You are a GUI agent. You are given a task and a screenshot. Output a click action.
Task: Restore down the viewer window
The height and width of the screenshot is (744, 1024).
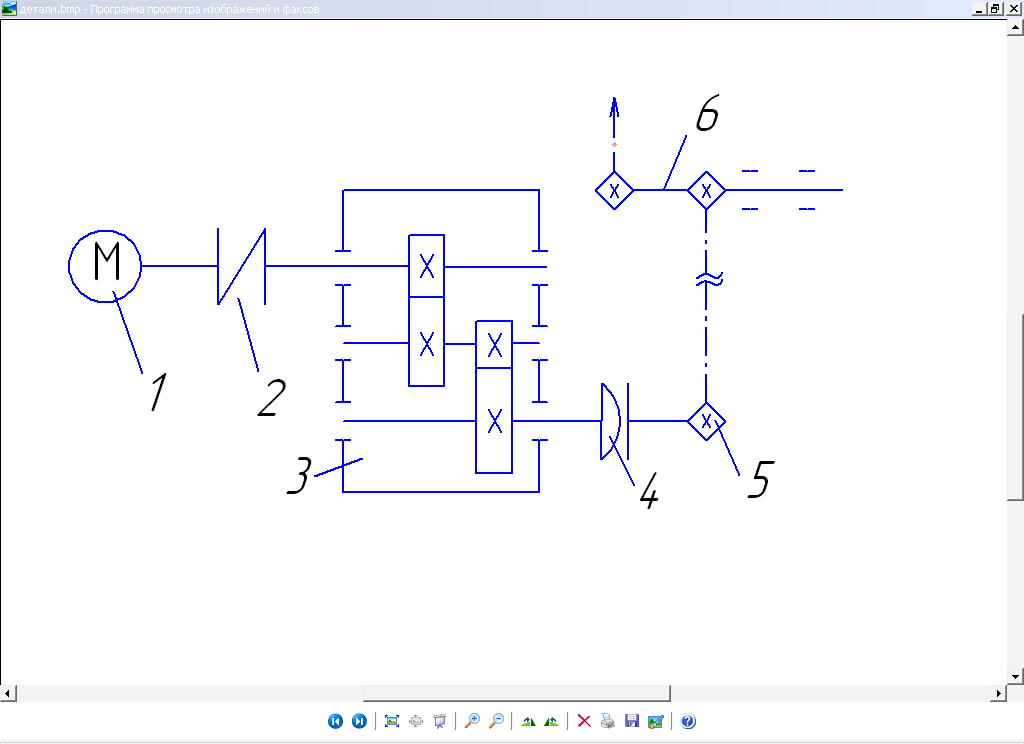coord(995,8)
